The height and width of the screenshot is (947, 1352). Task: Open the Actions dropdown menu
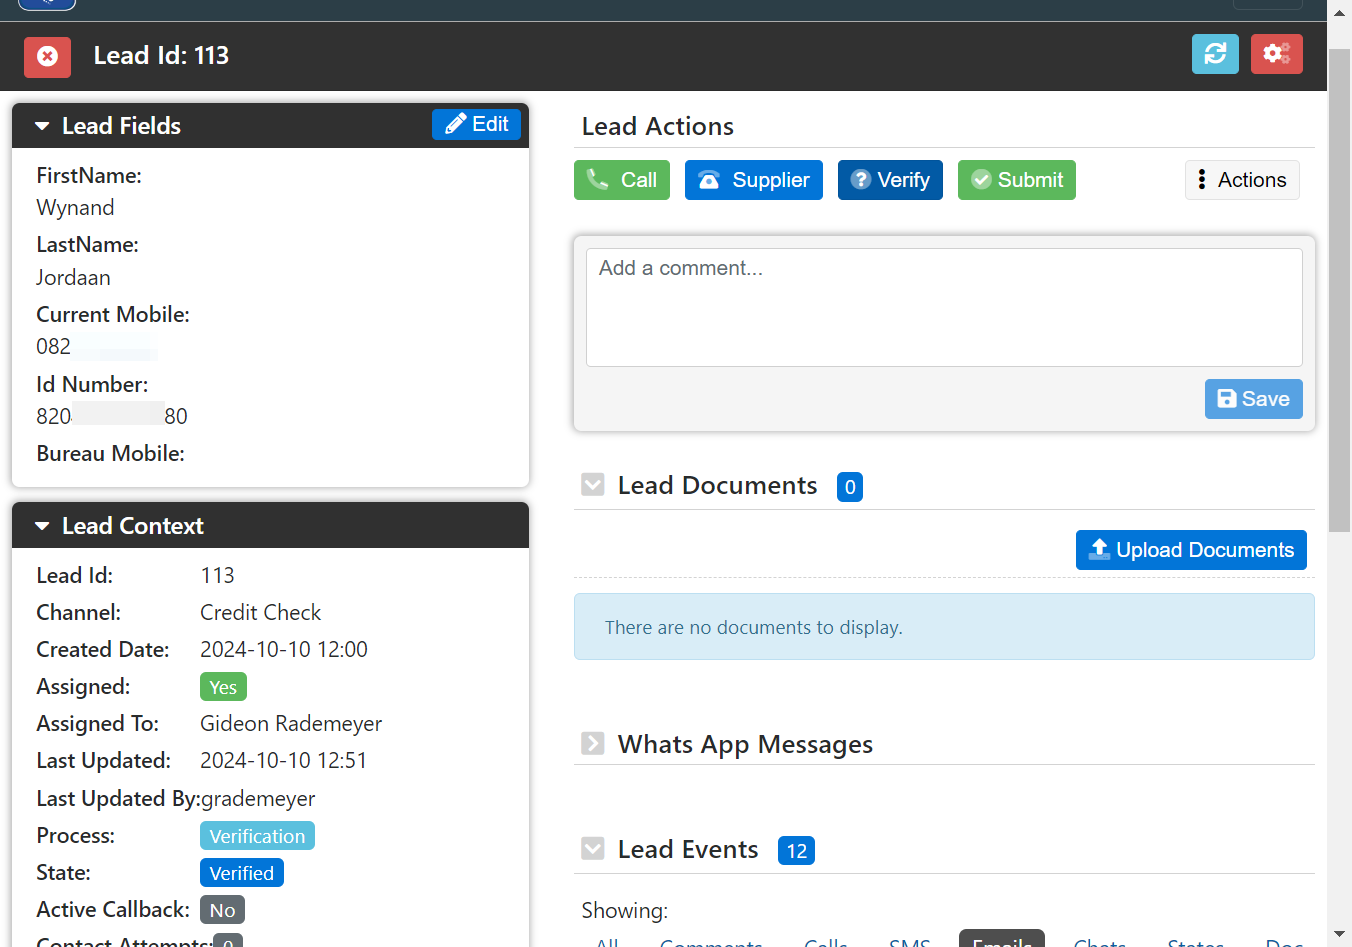[x=1242, y=180]
